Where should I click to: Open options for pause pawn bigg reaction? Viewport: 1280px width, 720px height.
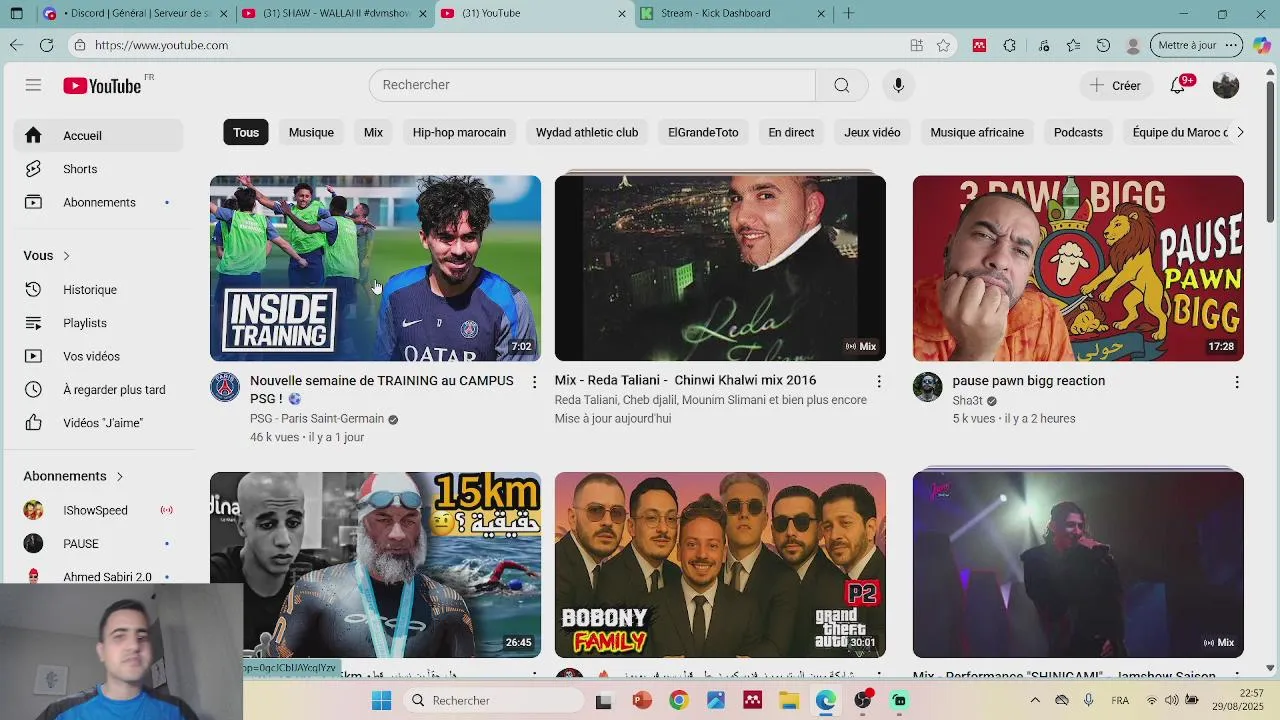click(x=1237, y=382)
